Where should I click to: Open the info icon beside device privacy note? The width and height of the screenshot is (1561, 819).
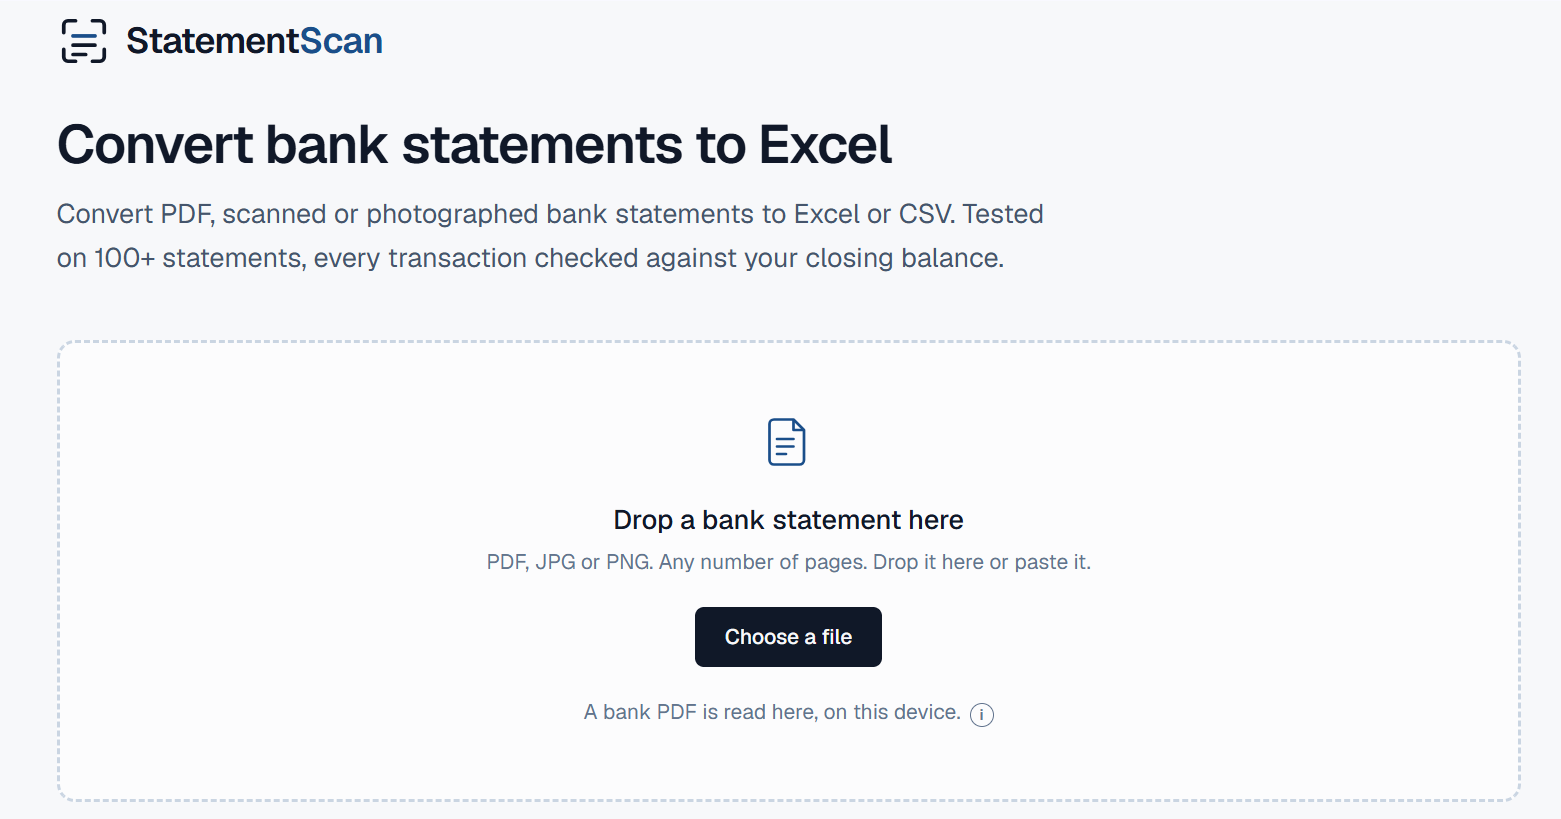tap(982, 714)
